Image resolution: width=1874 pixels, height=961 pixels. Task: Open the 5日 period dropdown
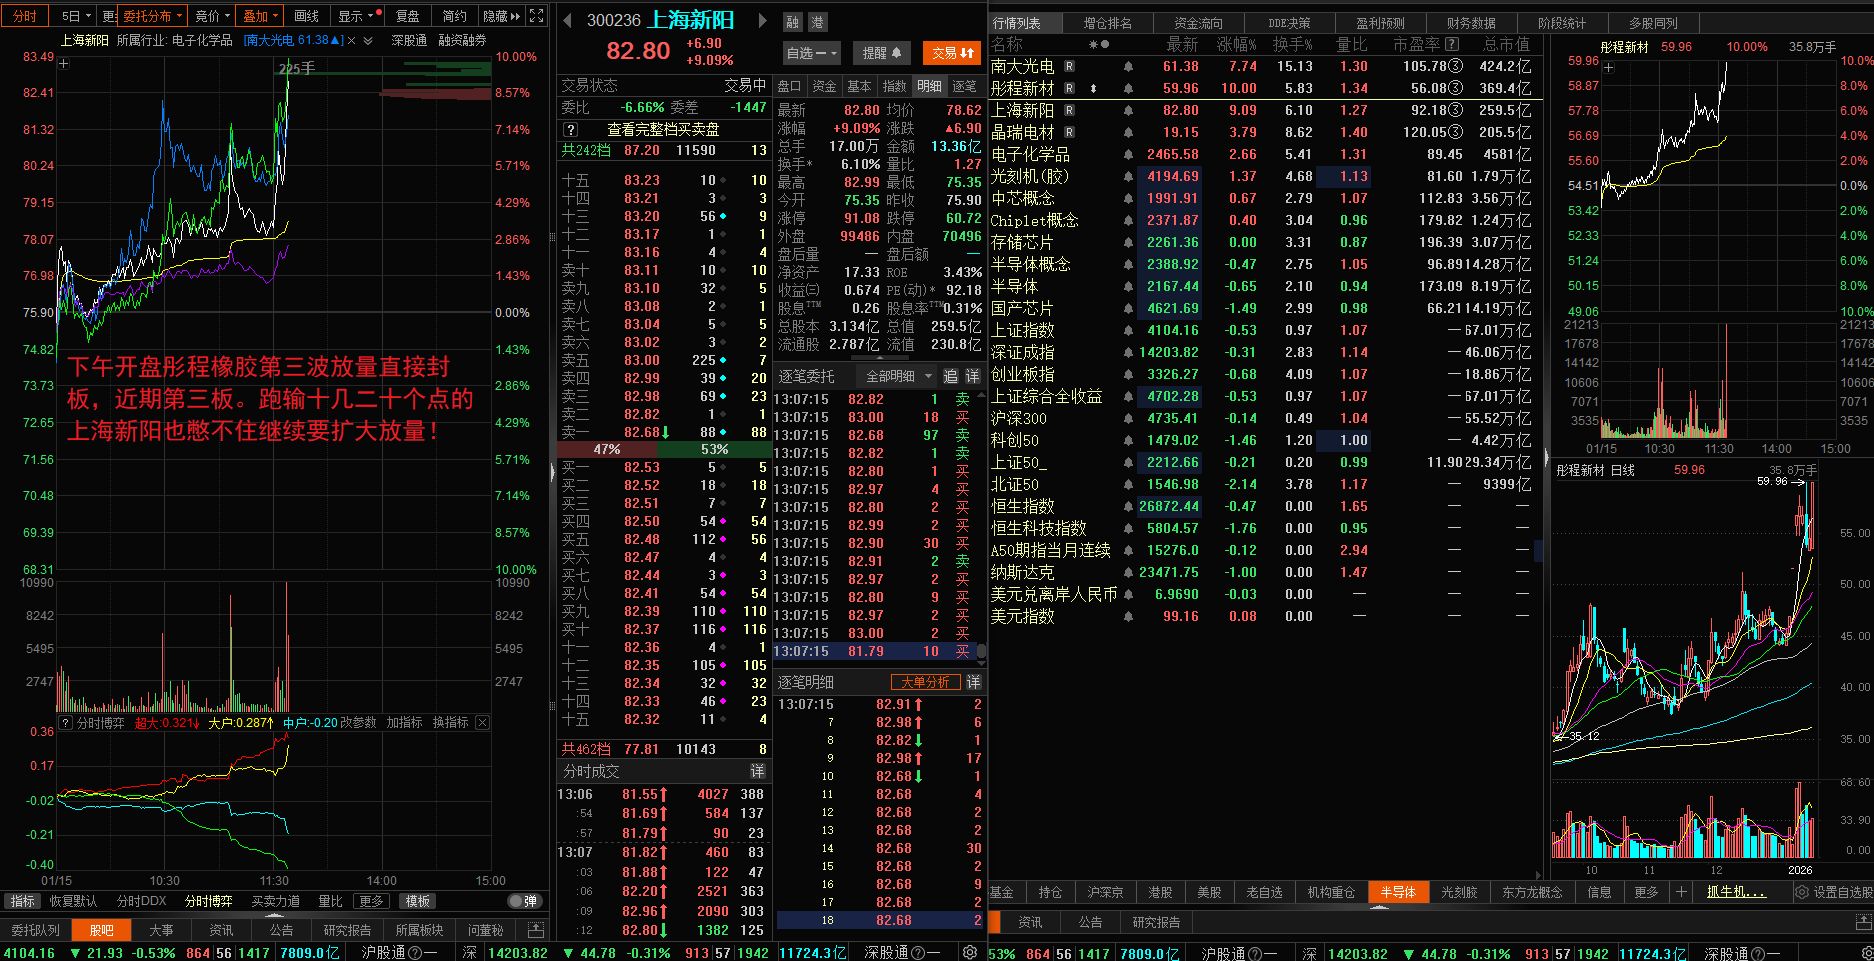76,16
